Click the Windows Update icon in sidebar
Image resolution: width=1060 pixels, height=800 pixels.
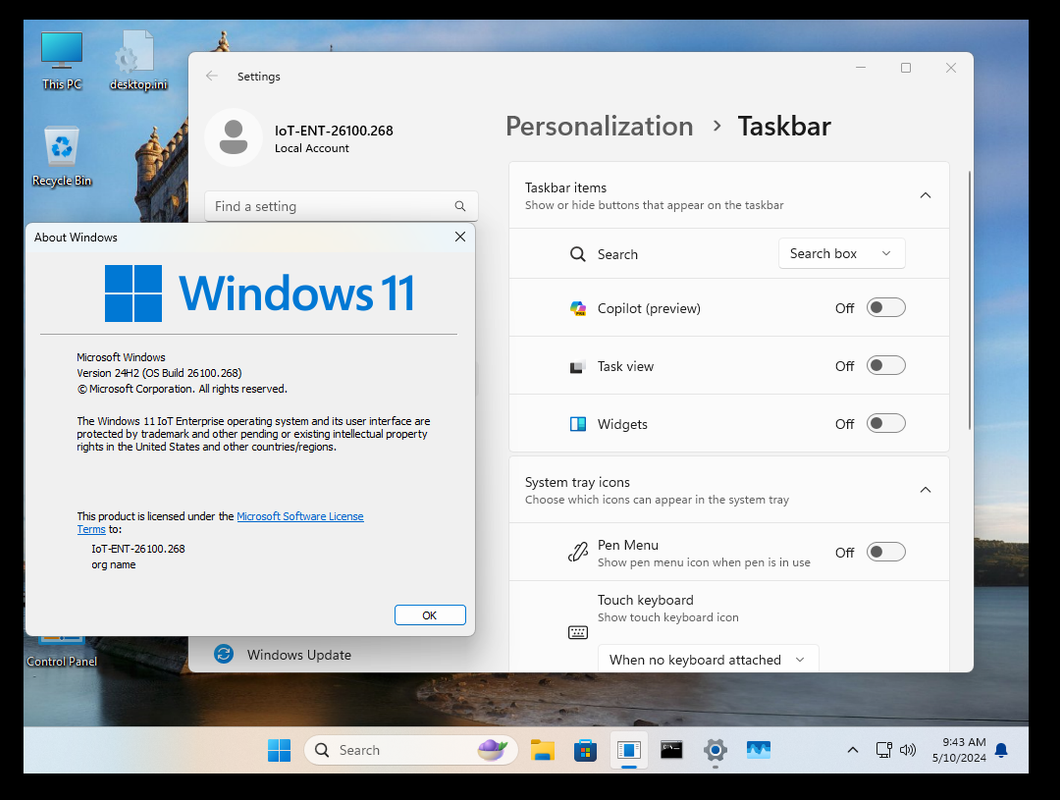pos(224,654)
